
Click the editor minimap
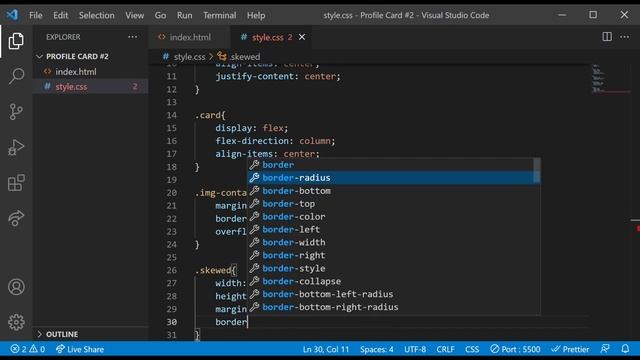pyautogui.click(x=610, y=78)
